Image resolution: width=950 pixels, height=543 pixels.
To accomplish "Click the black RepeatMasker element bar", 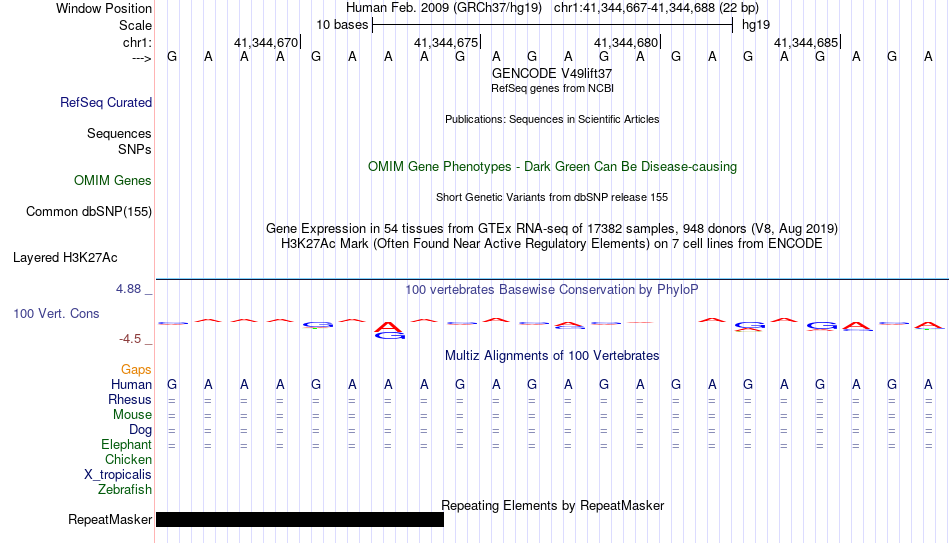I will 300,519.
